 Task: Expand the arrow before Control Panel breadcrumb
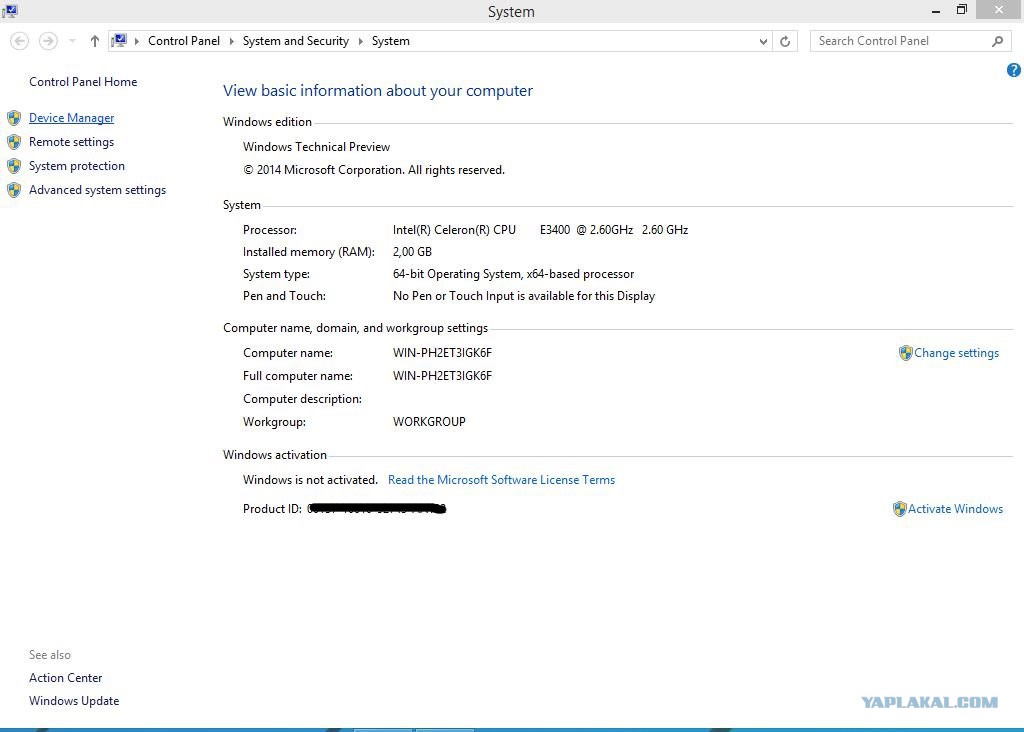click(x=136, y=41)
